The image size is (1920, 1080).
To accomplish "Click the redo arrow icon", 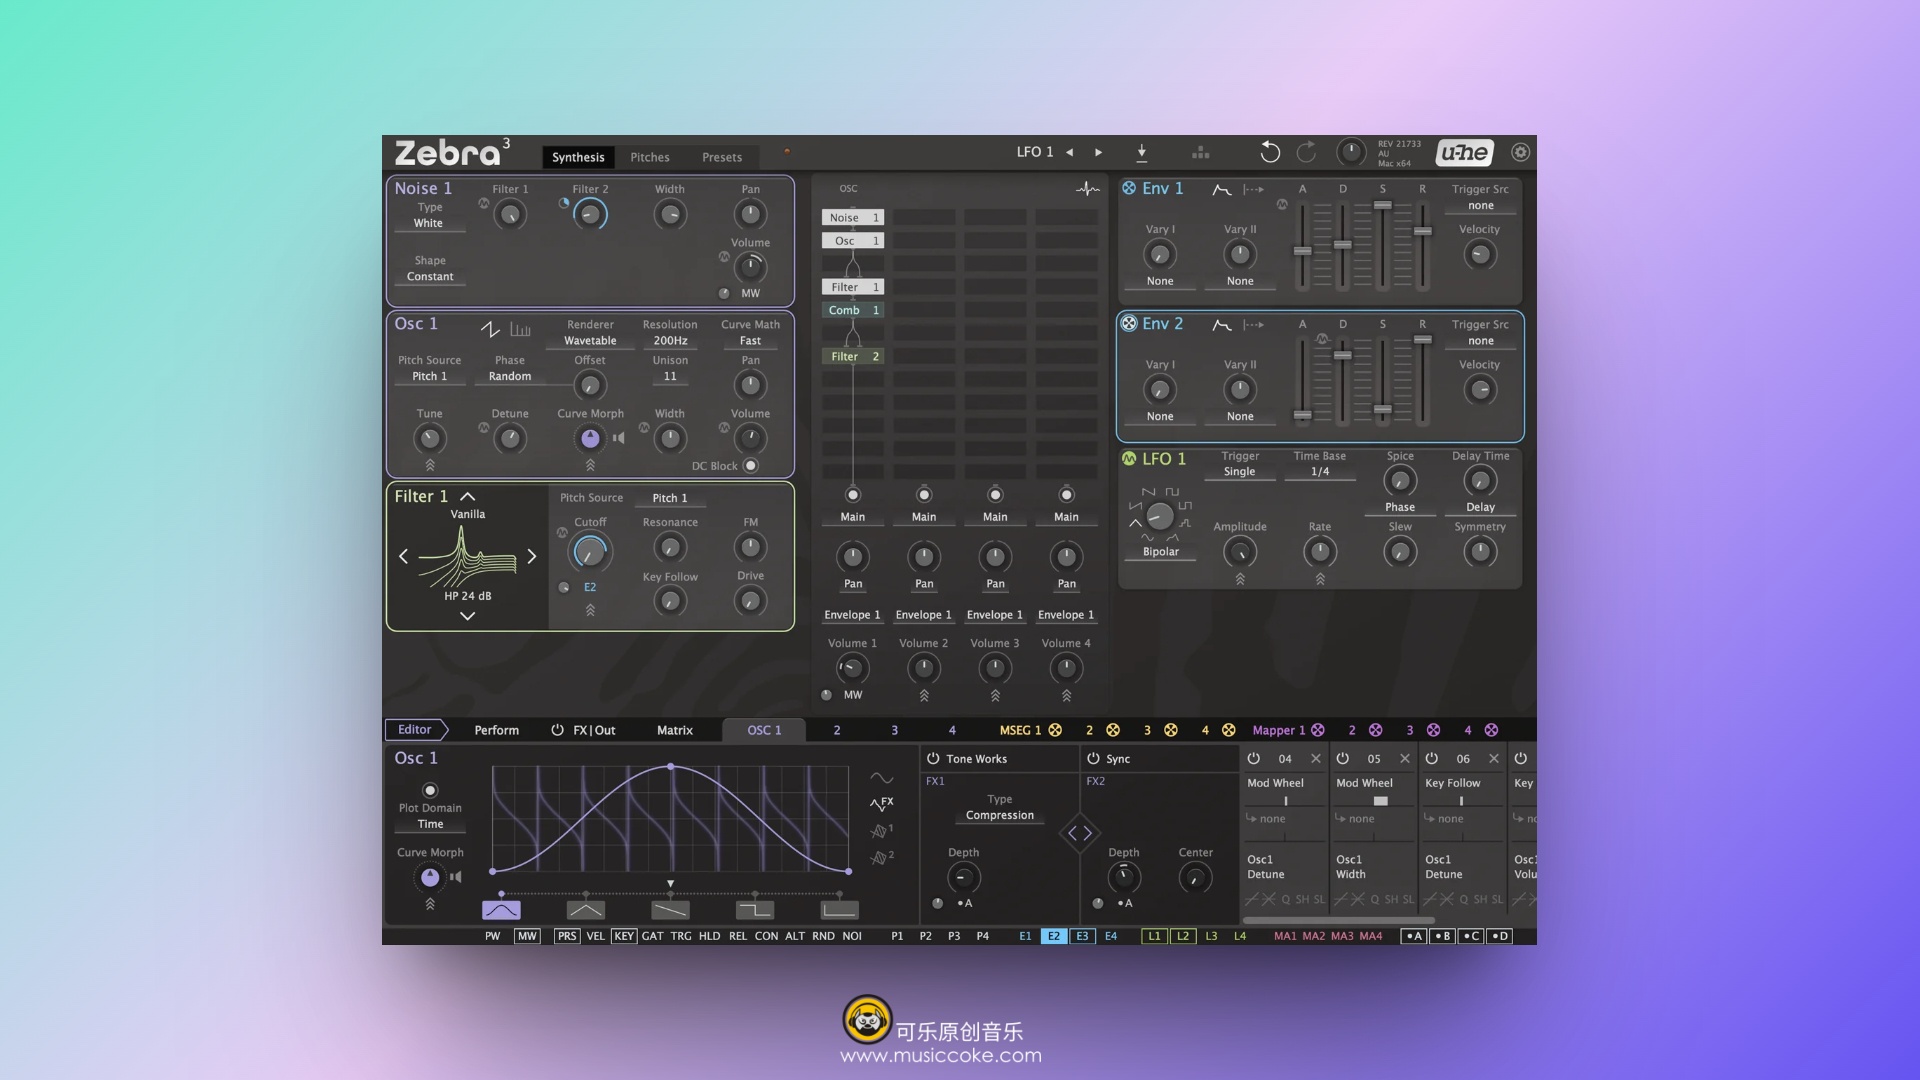I will (1306, 152).
